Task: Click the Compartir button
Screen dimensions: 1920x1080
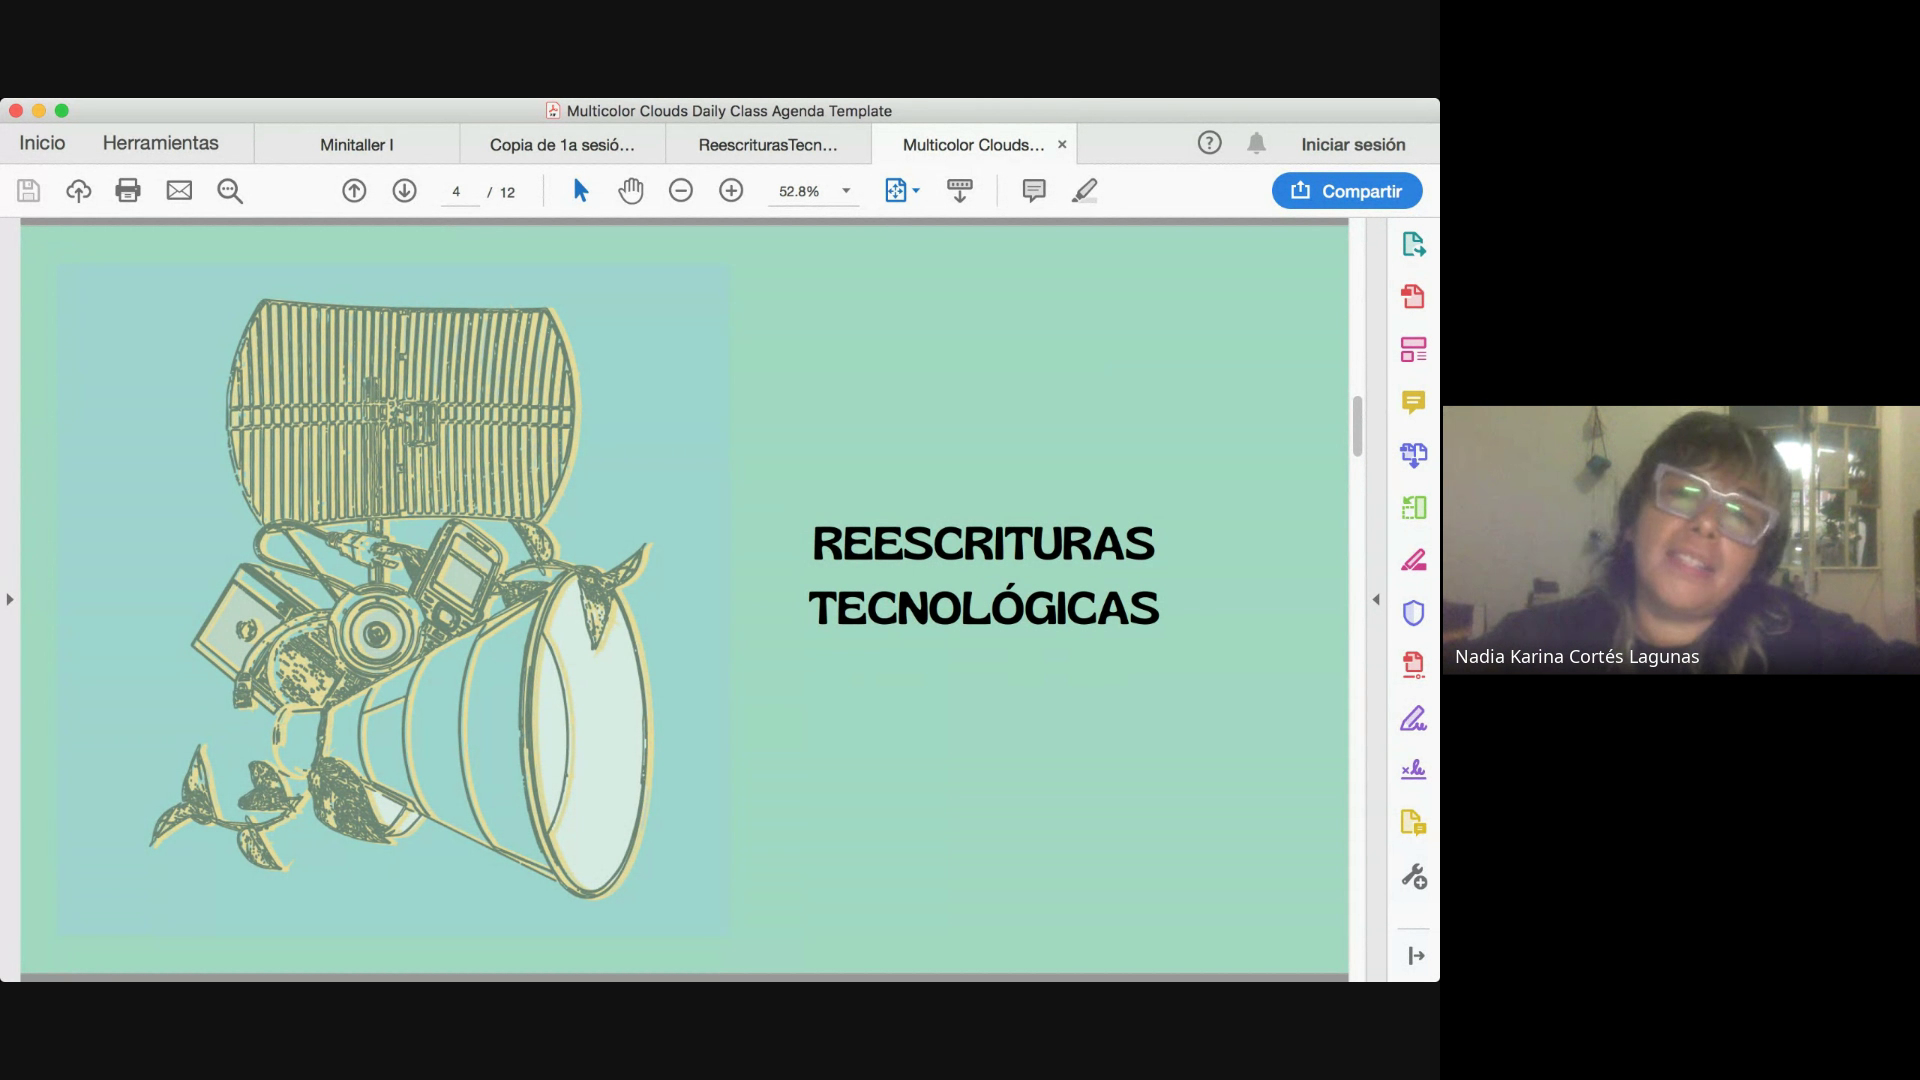Action: click(1346, 191)
